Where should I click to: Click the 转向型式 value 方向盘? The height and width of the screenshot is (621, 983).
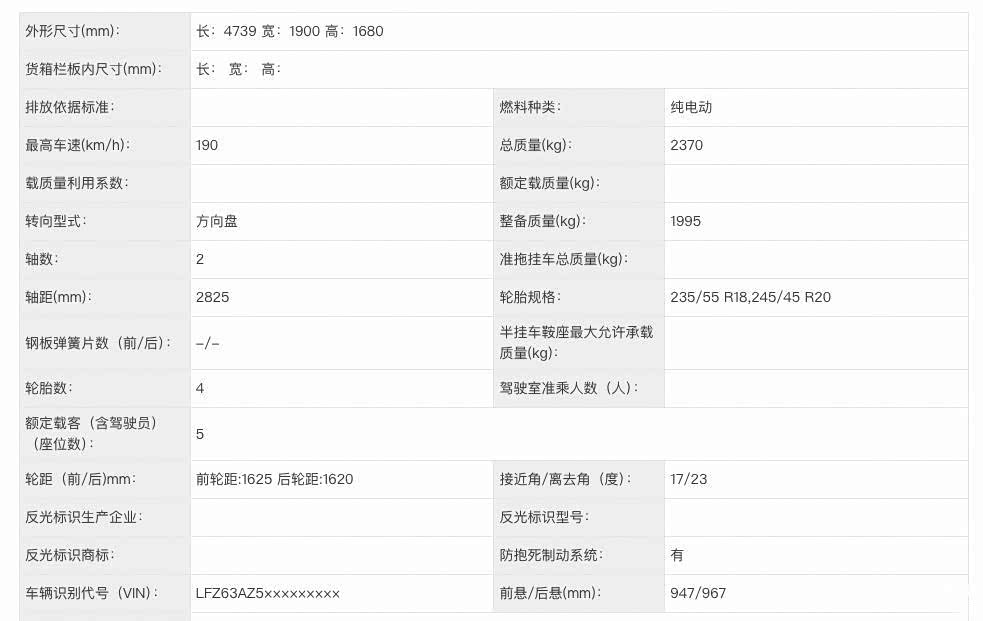[x=217, y=221]
